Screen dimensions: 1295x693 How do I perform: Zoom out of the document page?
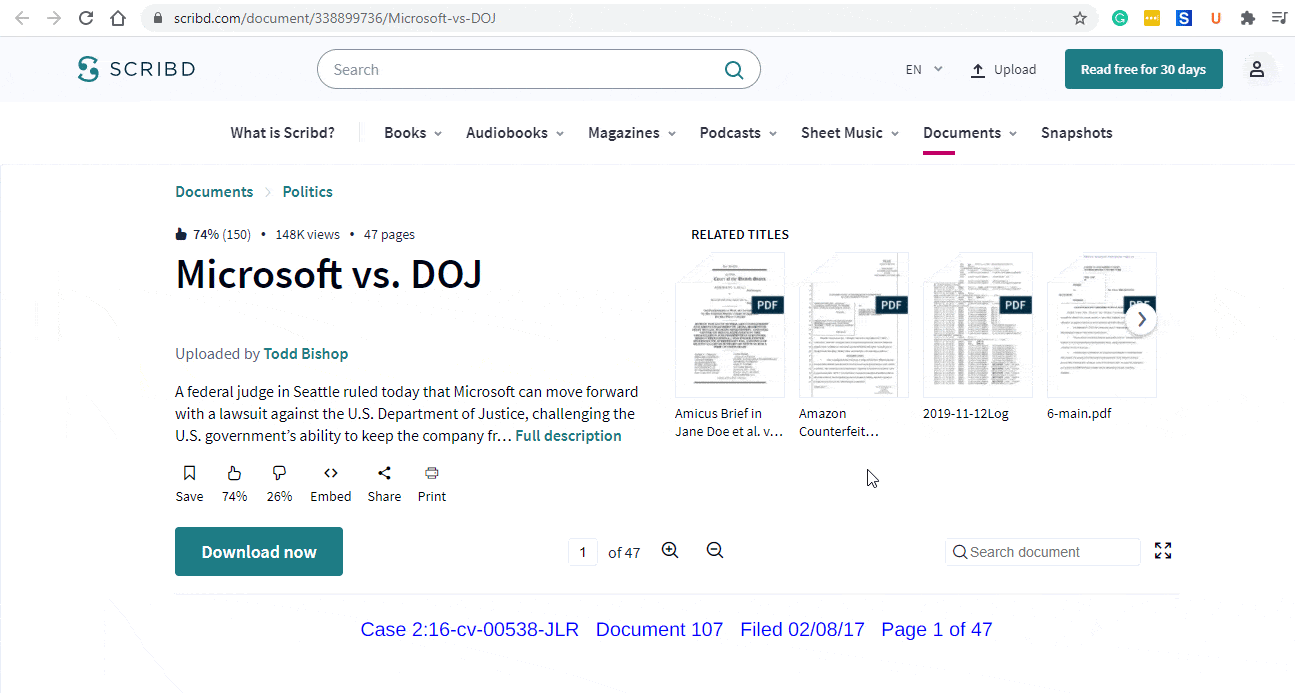[714, 550]
